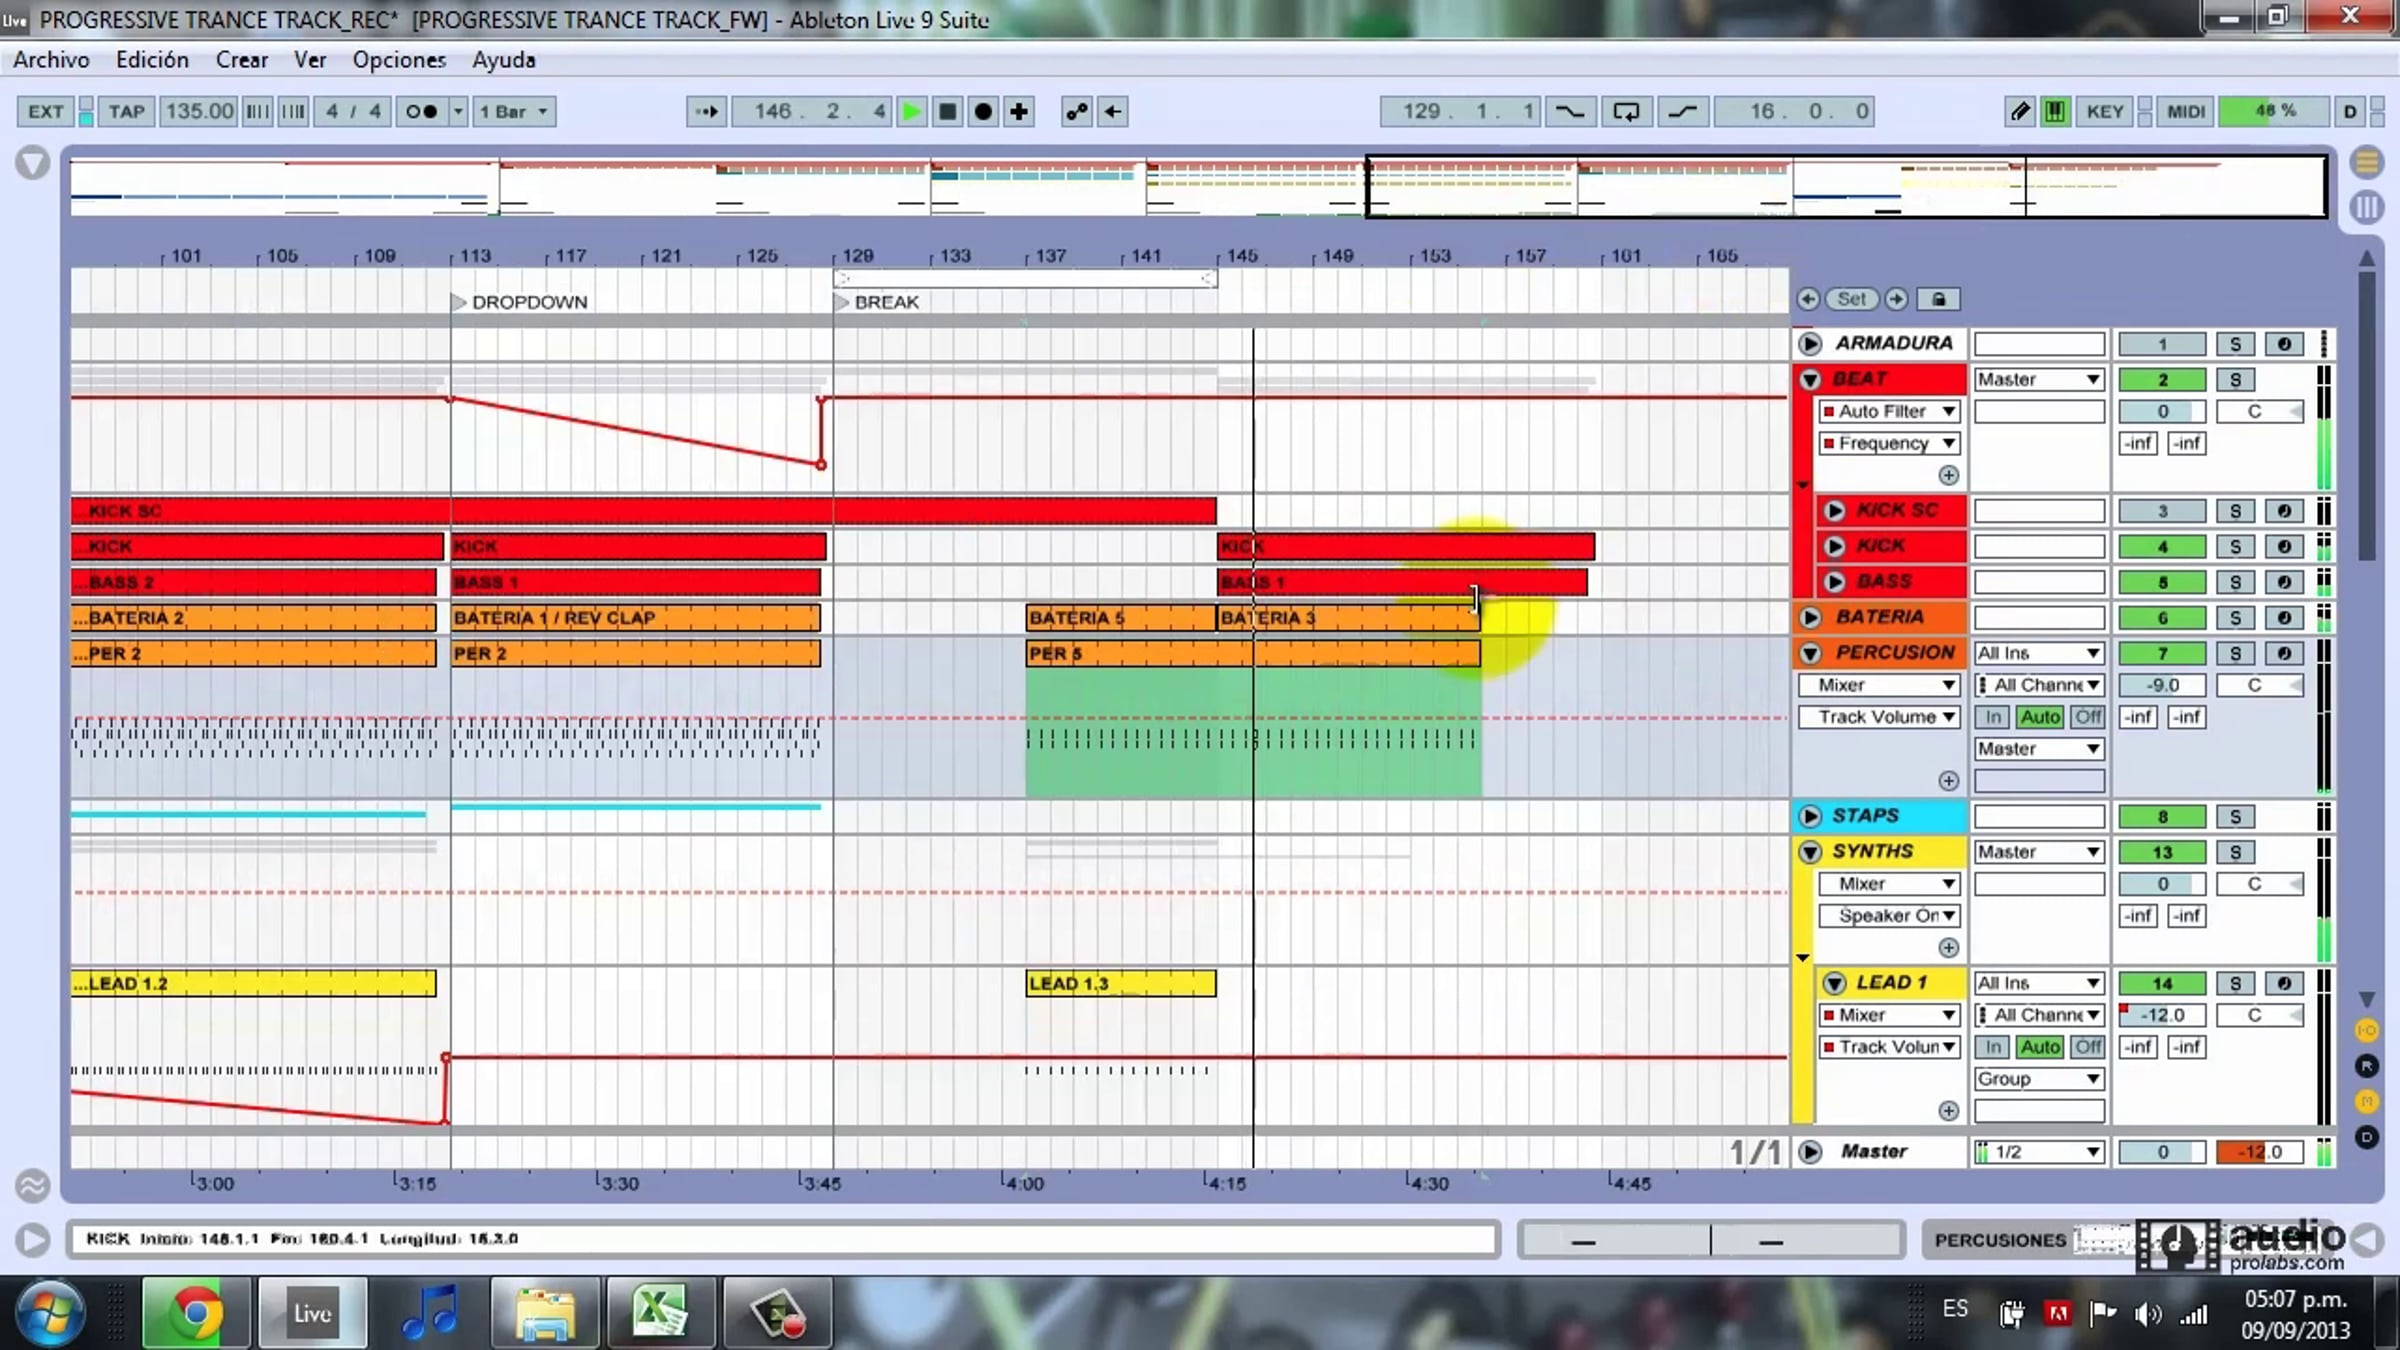Enable the Off monitor button on PERCUSION
2400x1350 pixels.
(2087, 717)
